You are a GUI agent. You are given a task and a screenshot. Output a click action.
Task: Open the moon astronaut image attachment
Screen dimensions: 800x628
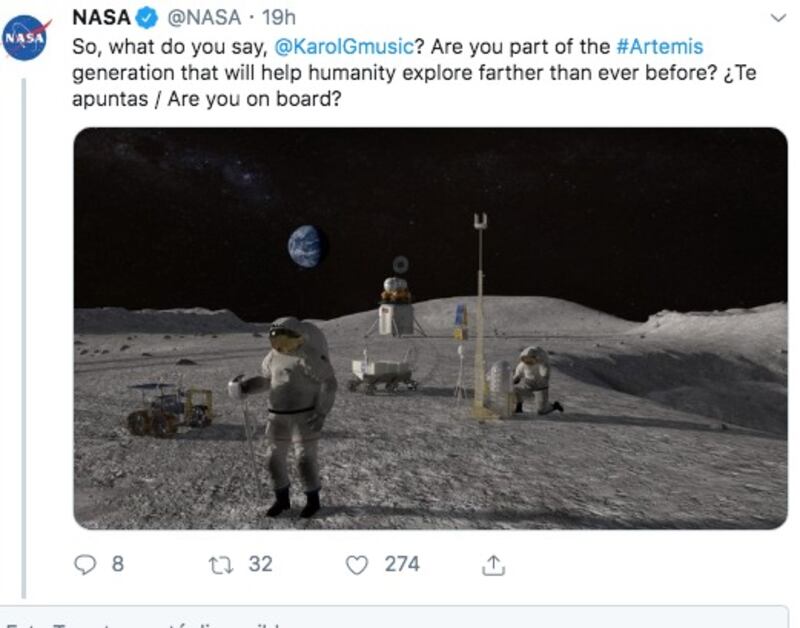click(431, 329)
